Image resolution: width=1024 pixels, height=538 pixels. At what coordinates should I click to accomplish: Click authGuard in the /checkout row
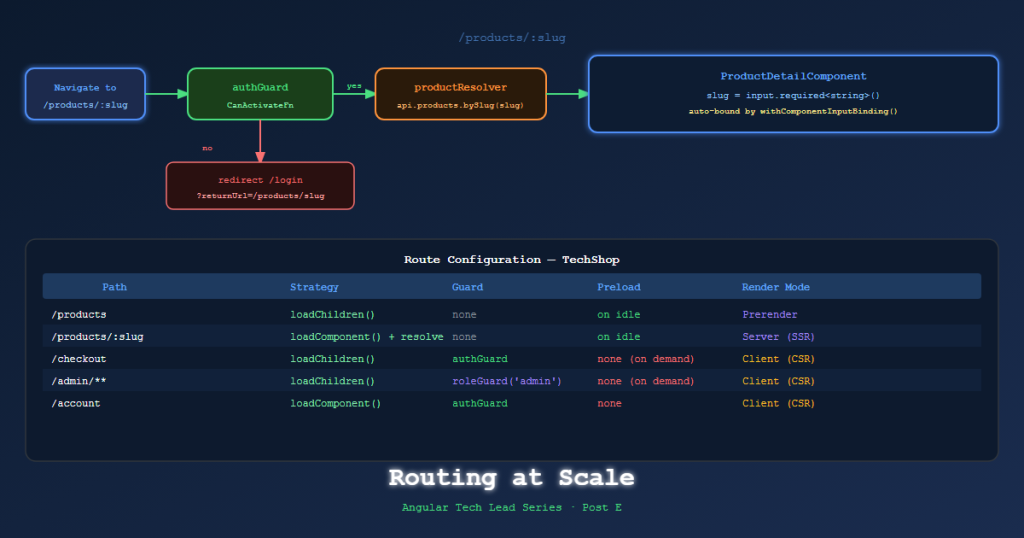click(480, 359)
